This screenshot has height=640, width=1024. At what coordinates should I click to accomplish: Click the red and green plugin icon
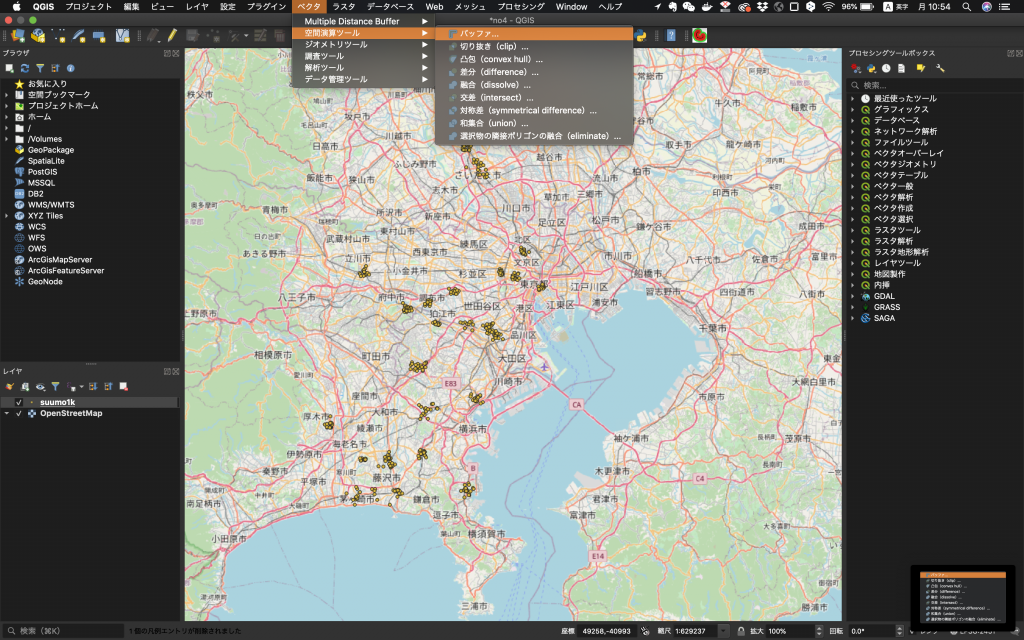[699, 35]
